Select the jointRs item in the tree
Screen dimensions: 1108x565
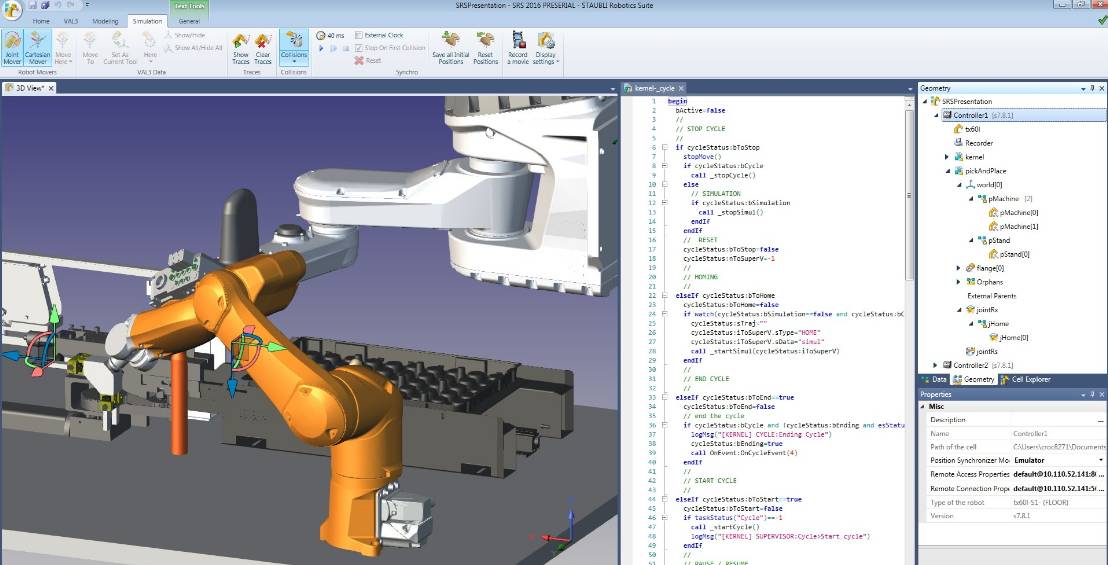tap(982, 351)
